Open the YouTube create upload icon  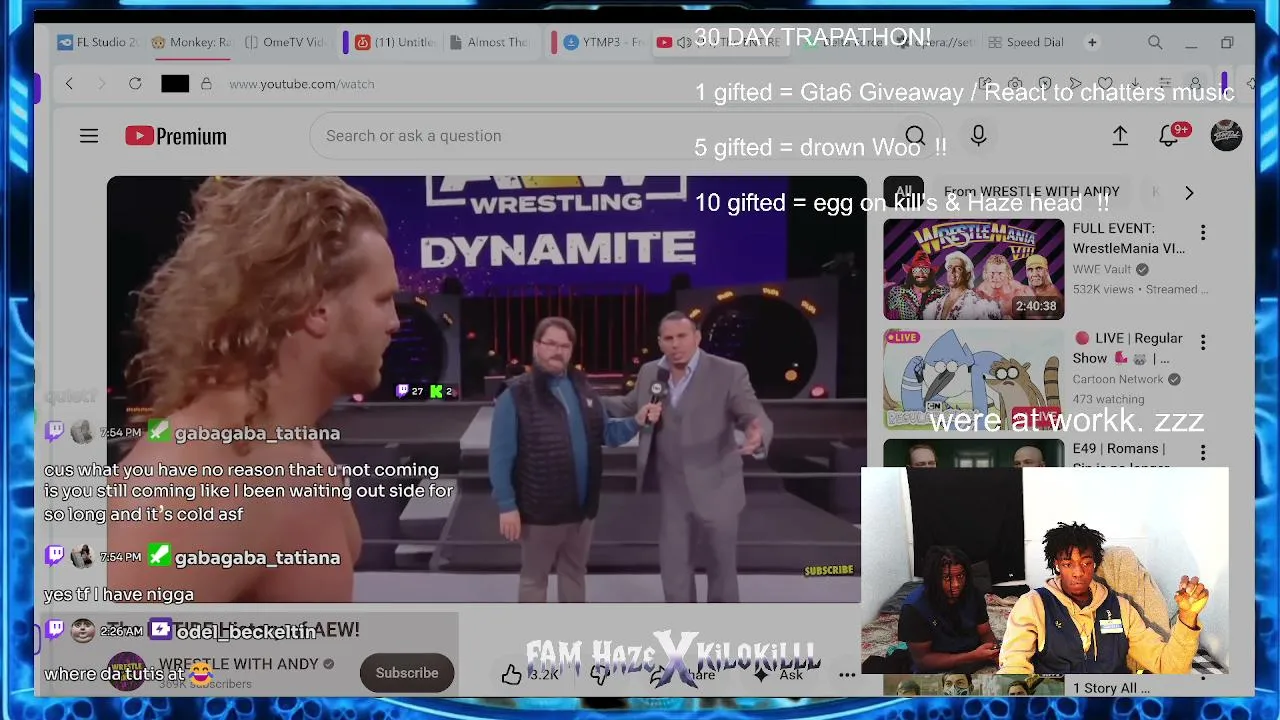pos(1120,136)
